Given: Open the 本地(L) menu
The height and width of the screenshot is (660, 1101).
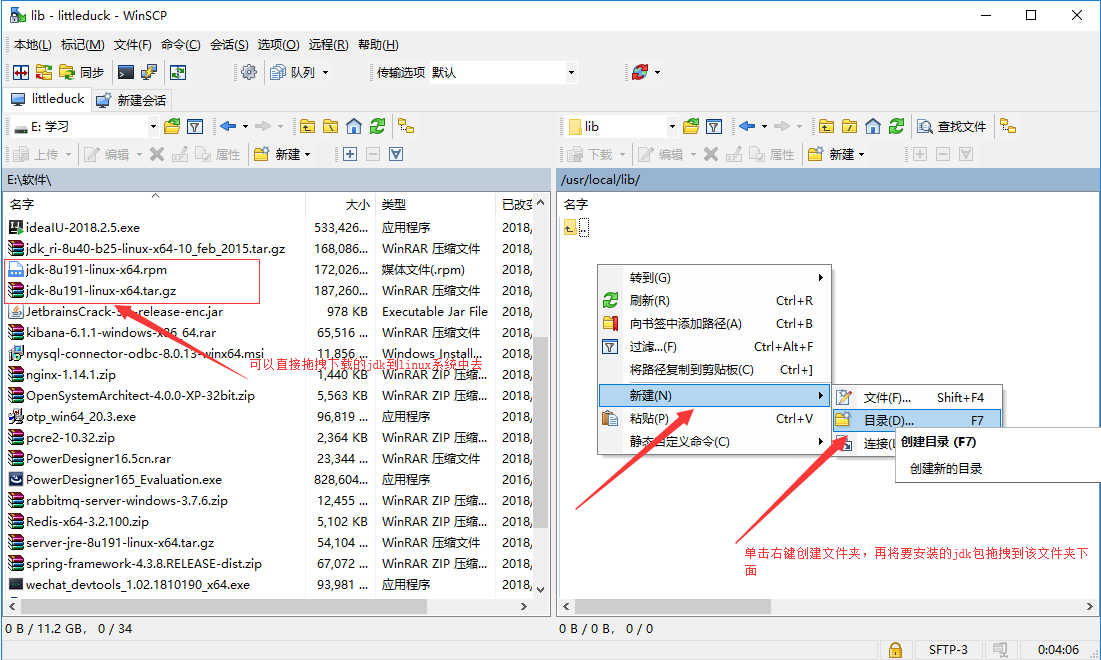Looking at the screenshot, I should (32, 45).
